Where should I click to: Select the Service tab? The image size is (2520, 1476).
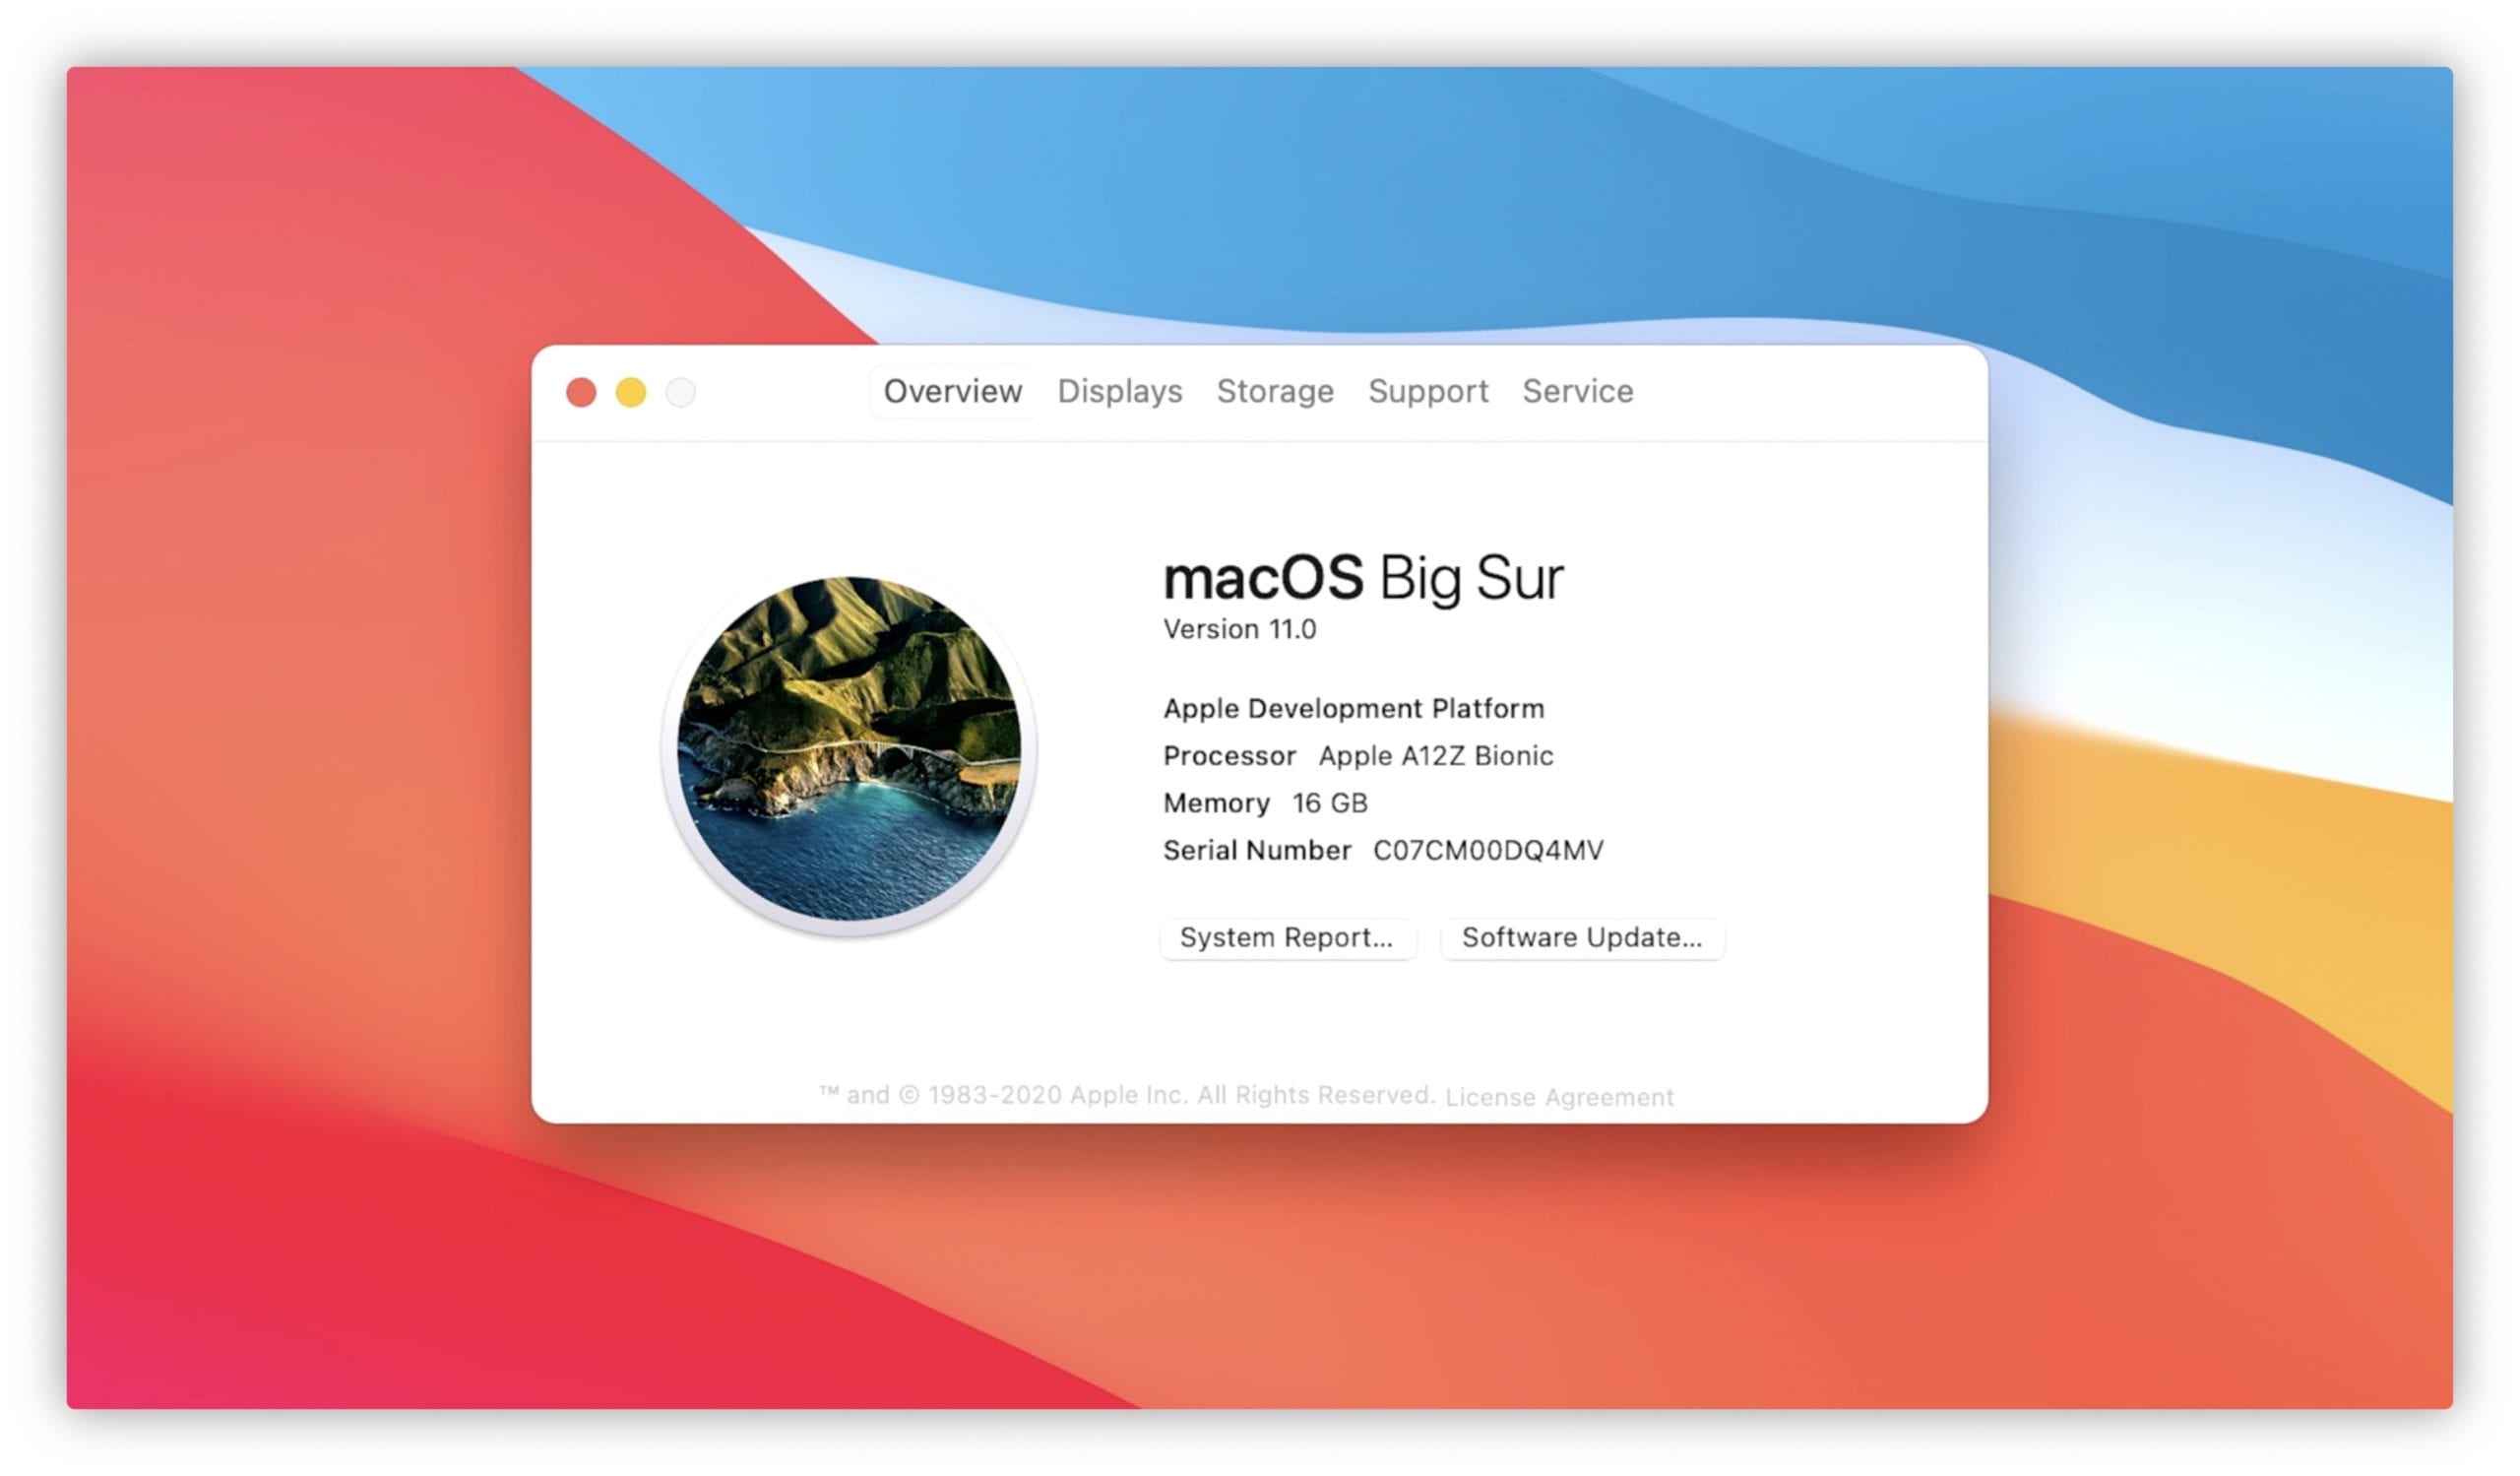[x=1577, y=391]
